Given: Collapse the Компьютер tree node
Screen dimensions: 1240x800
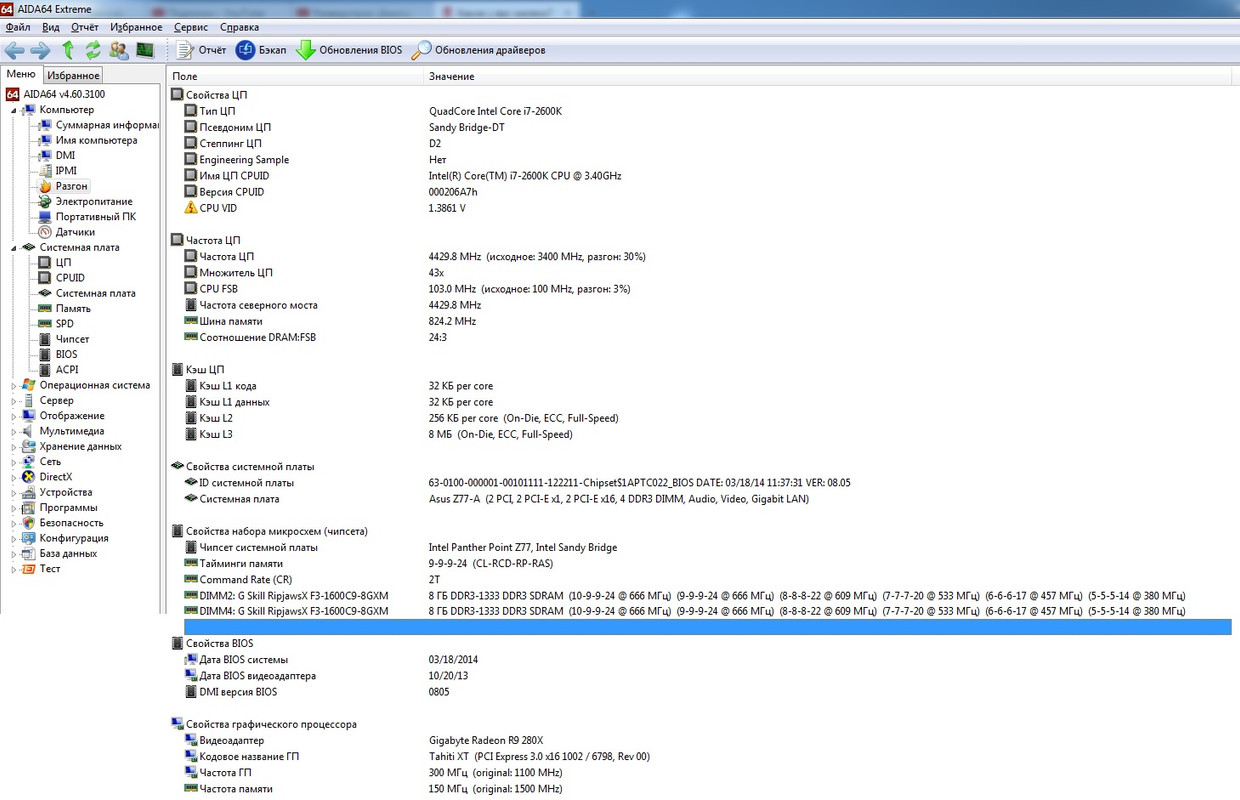Looking at the screenshot, I should pyautogui.click(x=14, y=110).
